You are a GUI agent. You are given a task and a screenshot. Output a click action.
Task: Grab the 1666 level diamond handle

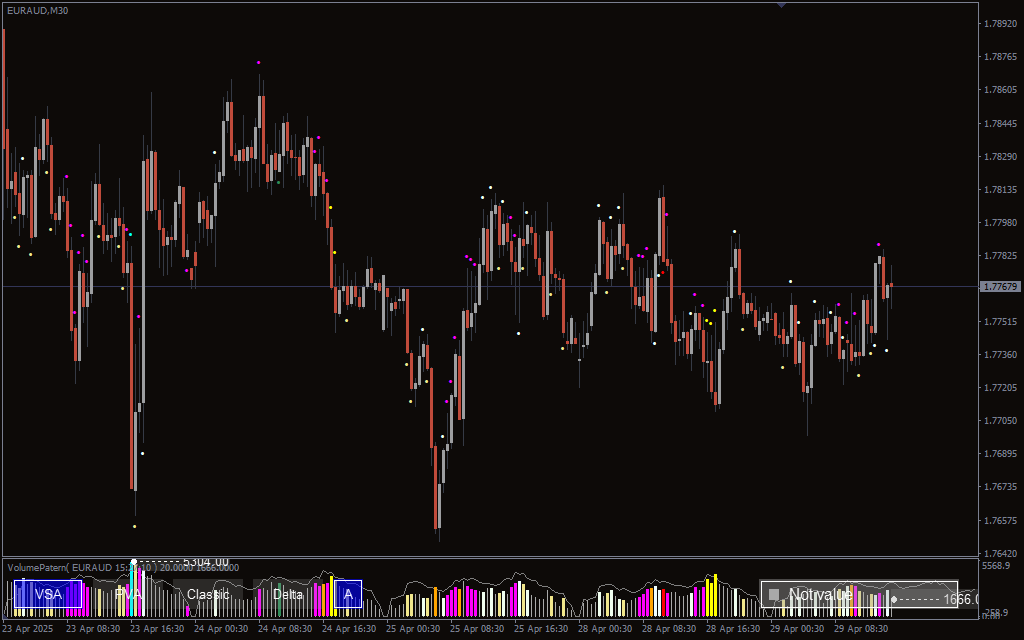(x=894, y=599)
